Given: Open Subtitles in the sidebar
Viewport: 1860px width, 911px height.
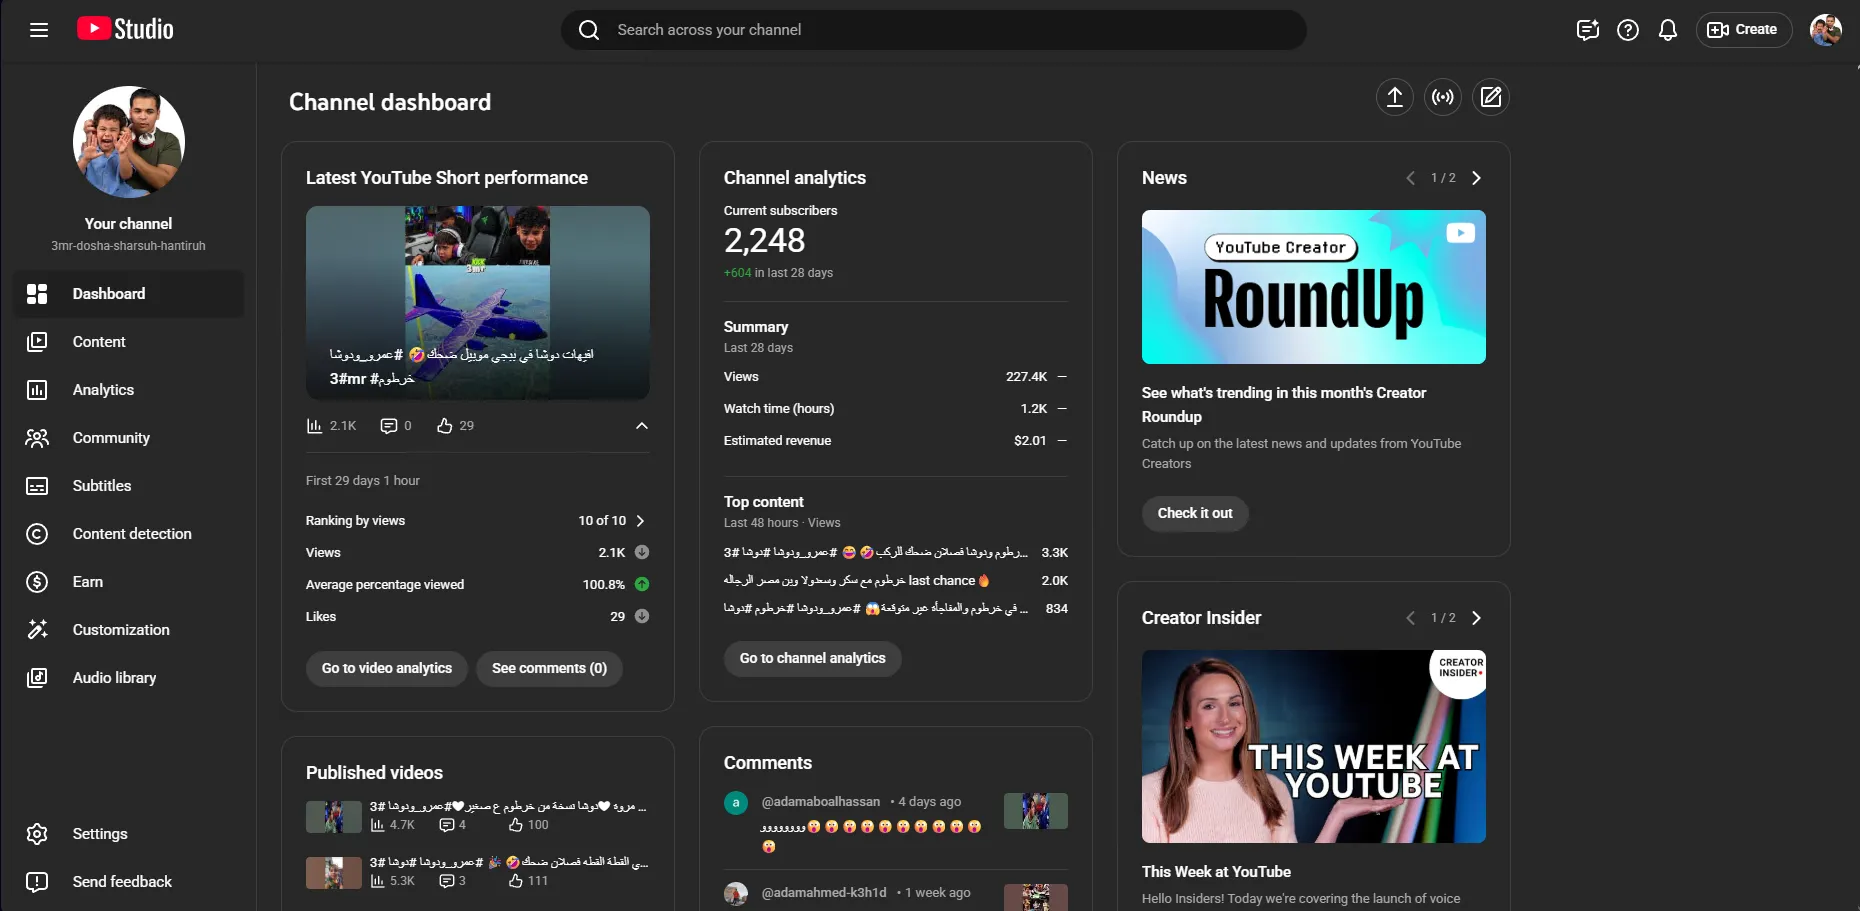Looking at the screenshot, I should [129, 486].
